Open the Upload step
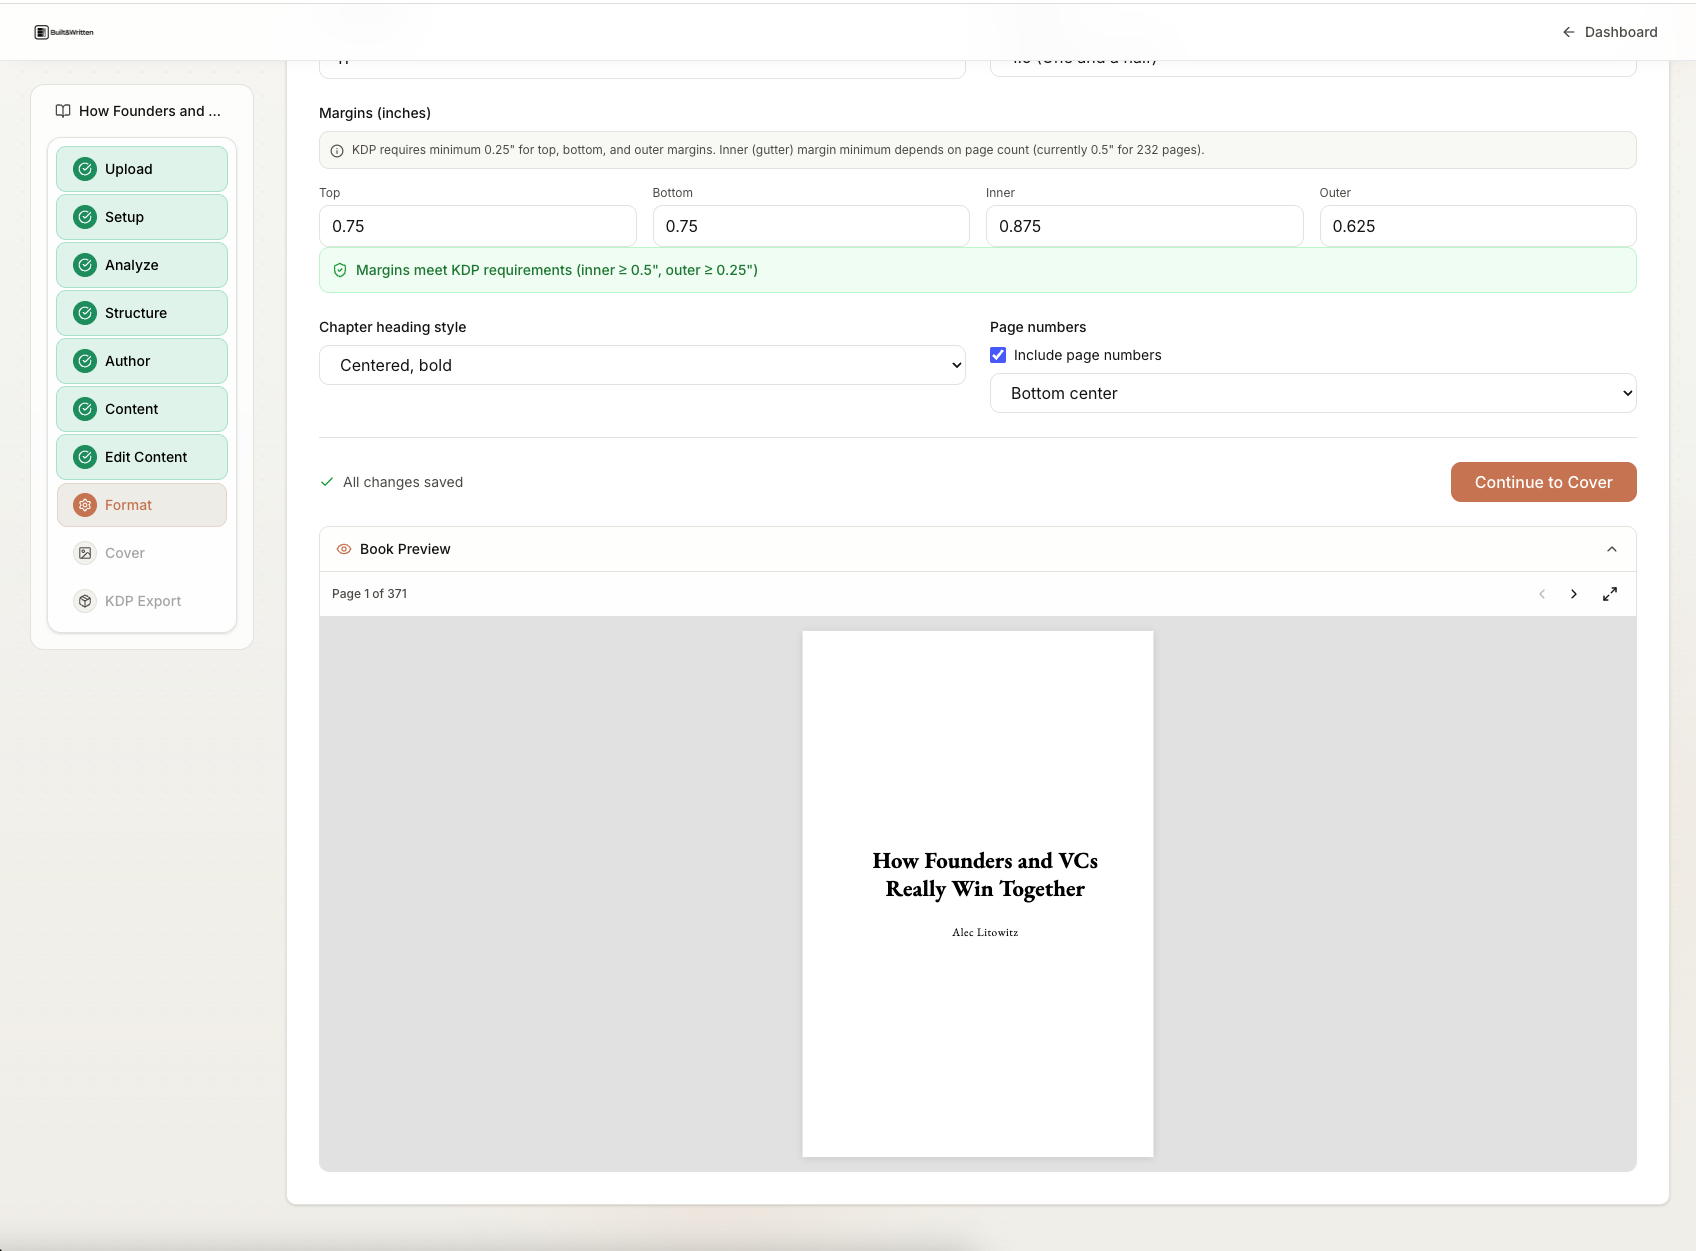 coord(142,169)
